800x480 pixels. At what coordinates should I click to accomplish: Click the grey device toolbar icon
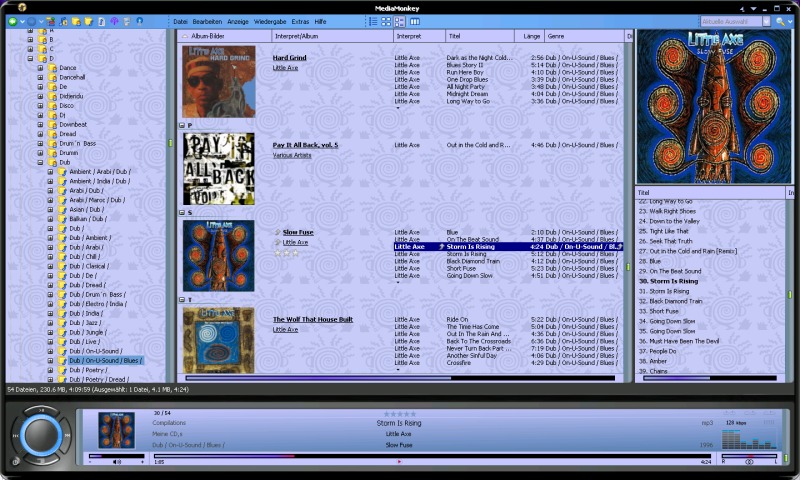(x=127, y=21)
